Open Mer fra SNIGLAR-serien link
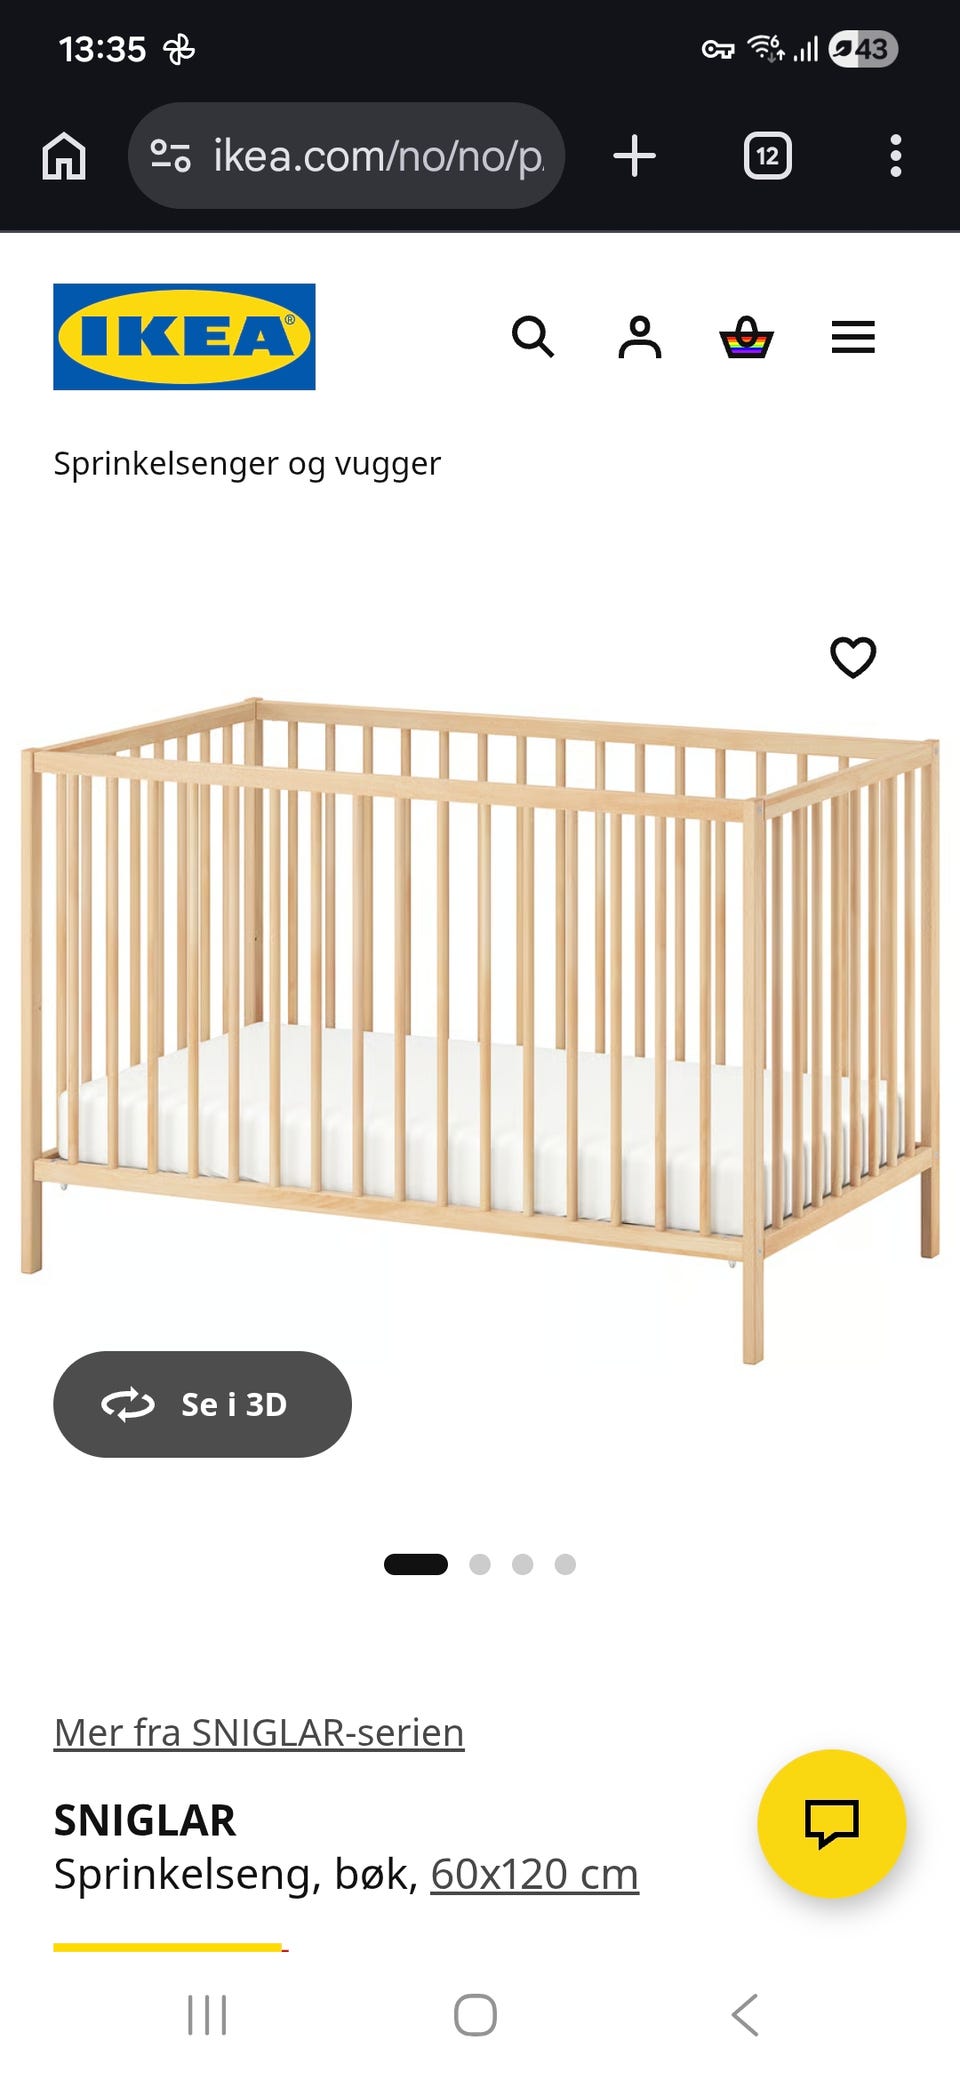Screen dimensions: 960x2080 [259, 1732]
